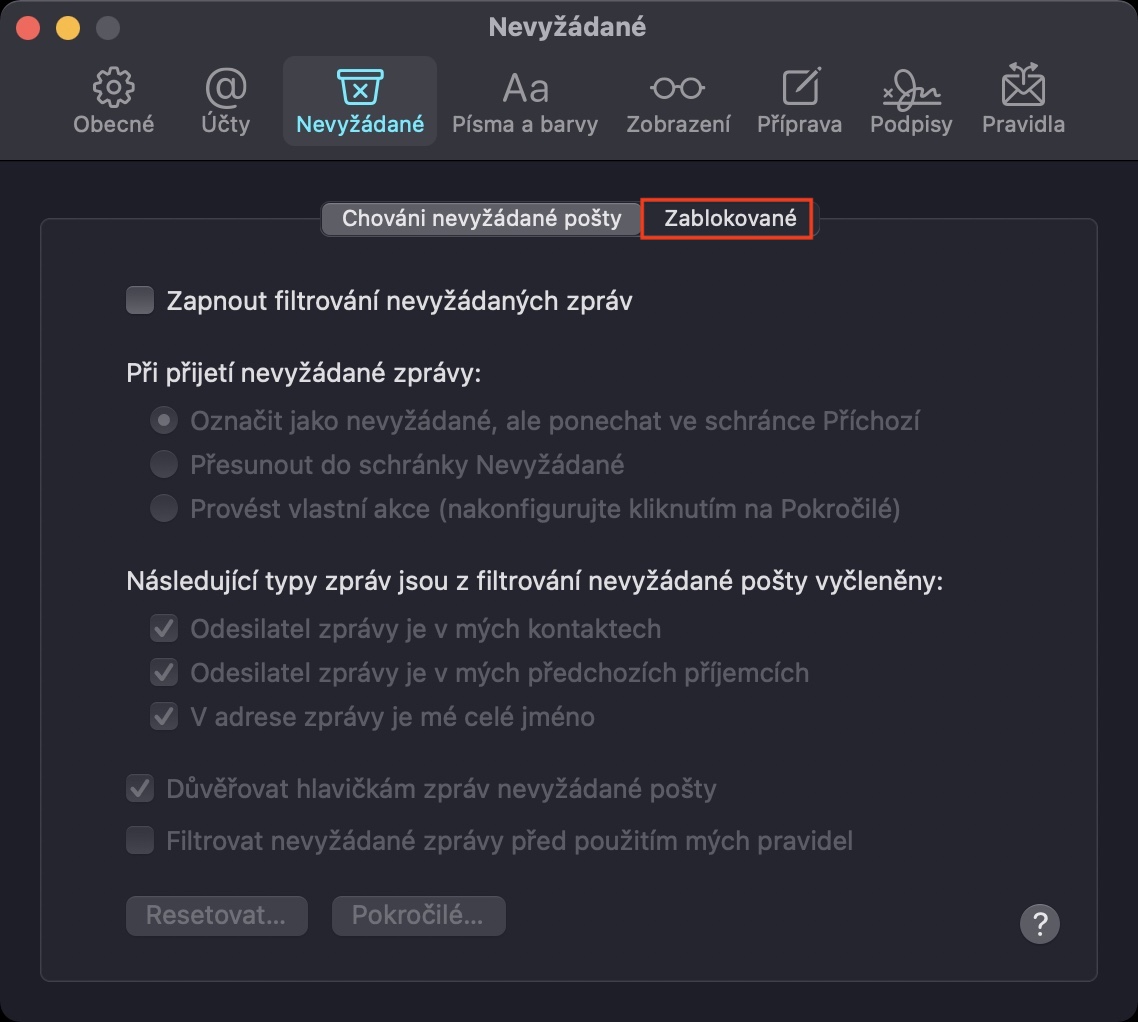Select Přesunout do schránky Nevyžádané option
This screenshot has width=1138, height=1022.
tap(164, 465)
